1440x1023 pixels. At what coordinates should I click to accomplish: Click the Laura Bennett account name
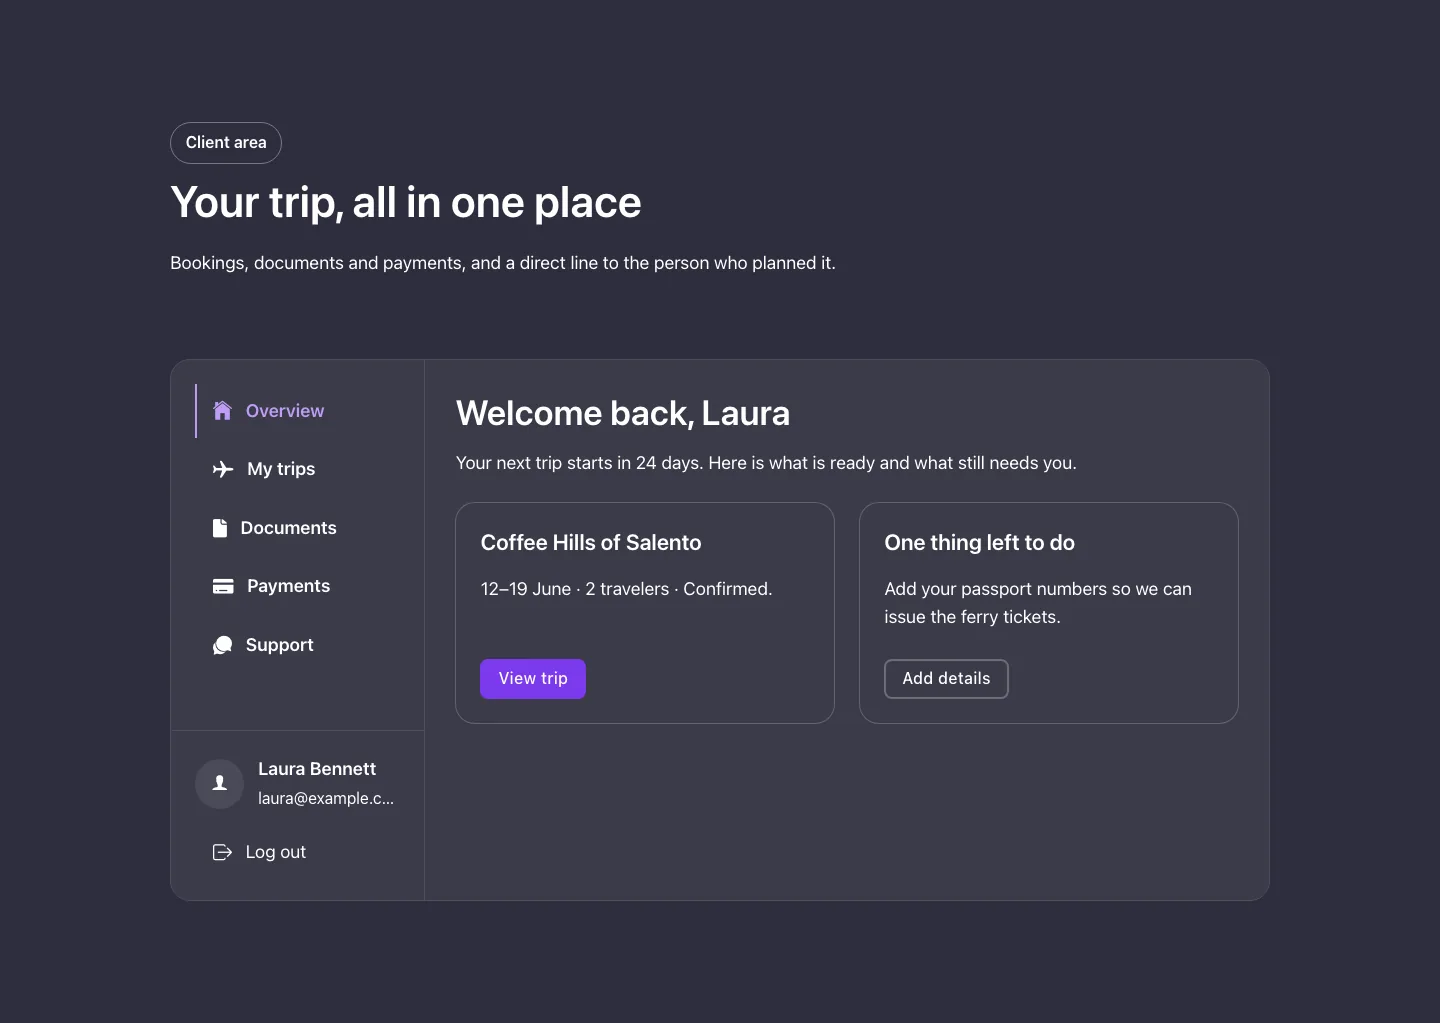[317, 769]
